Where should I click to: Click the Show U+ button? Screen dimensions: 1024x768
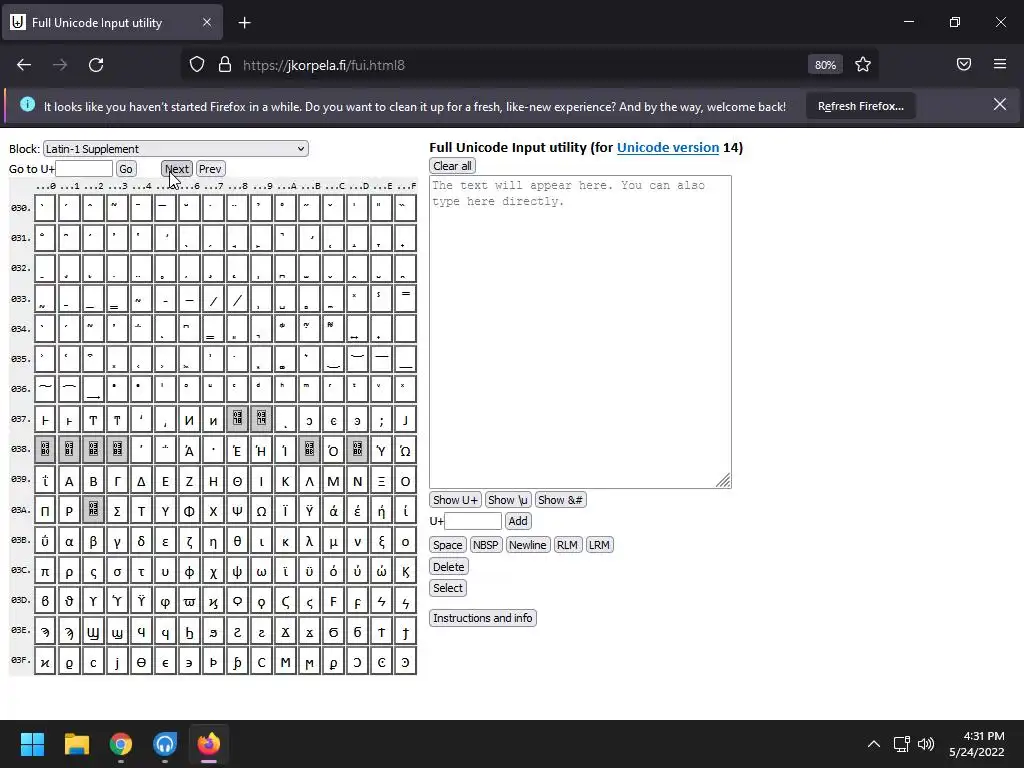coord(455,500)
